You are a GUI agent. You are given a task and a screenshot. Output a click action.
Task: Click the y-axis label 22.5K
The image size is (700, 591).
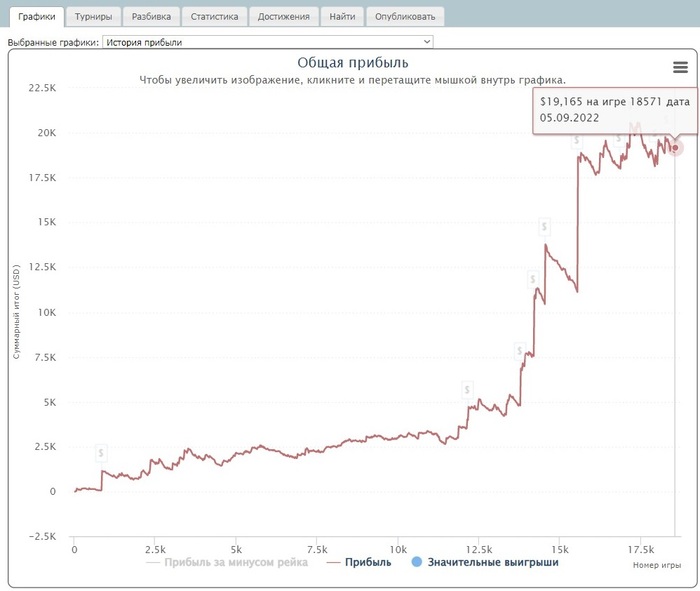pyautogui.click(x=42, y=88)
